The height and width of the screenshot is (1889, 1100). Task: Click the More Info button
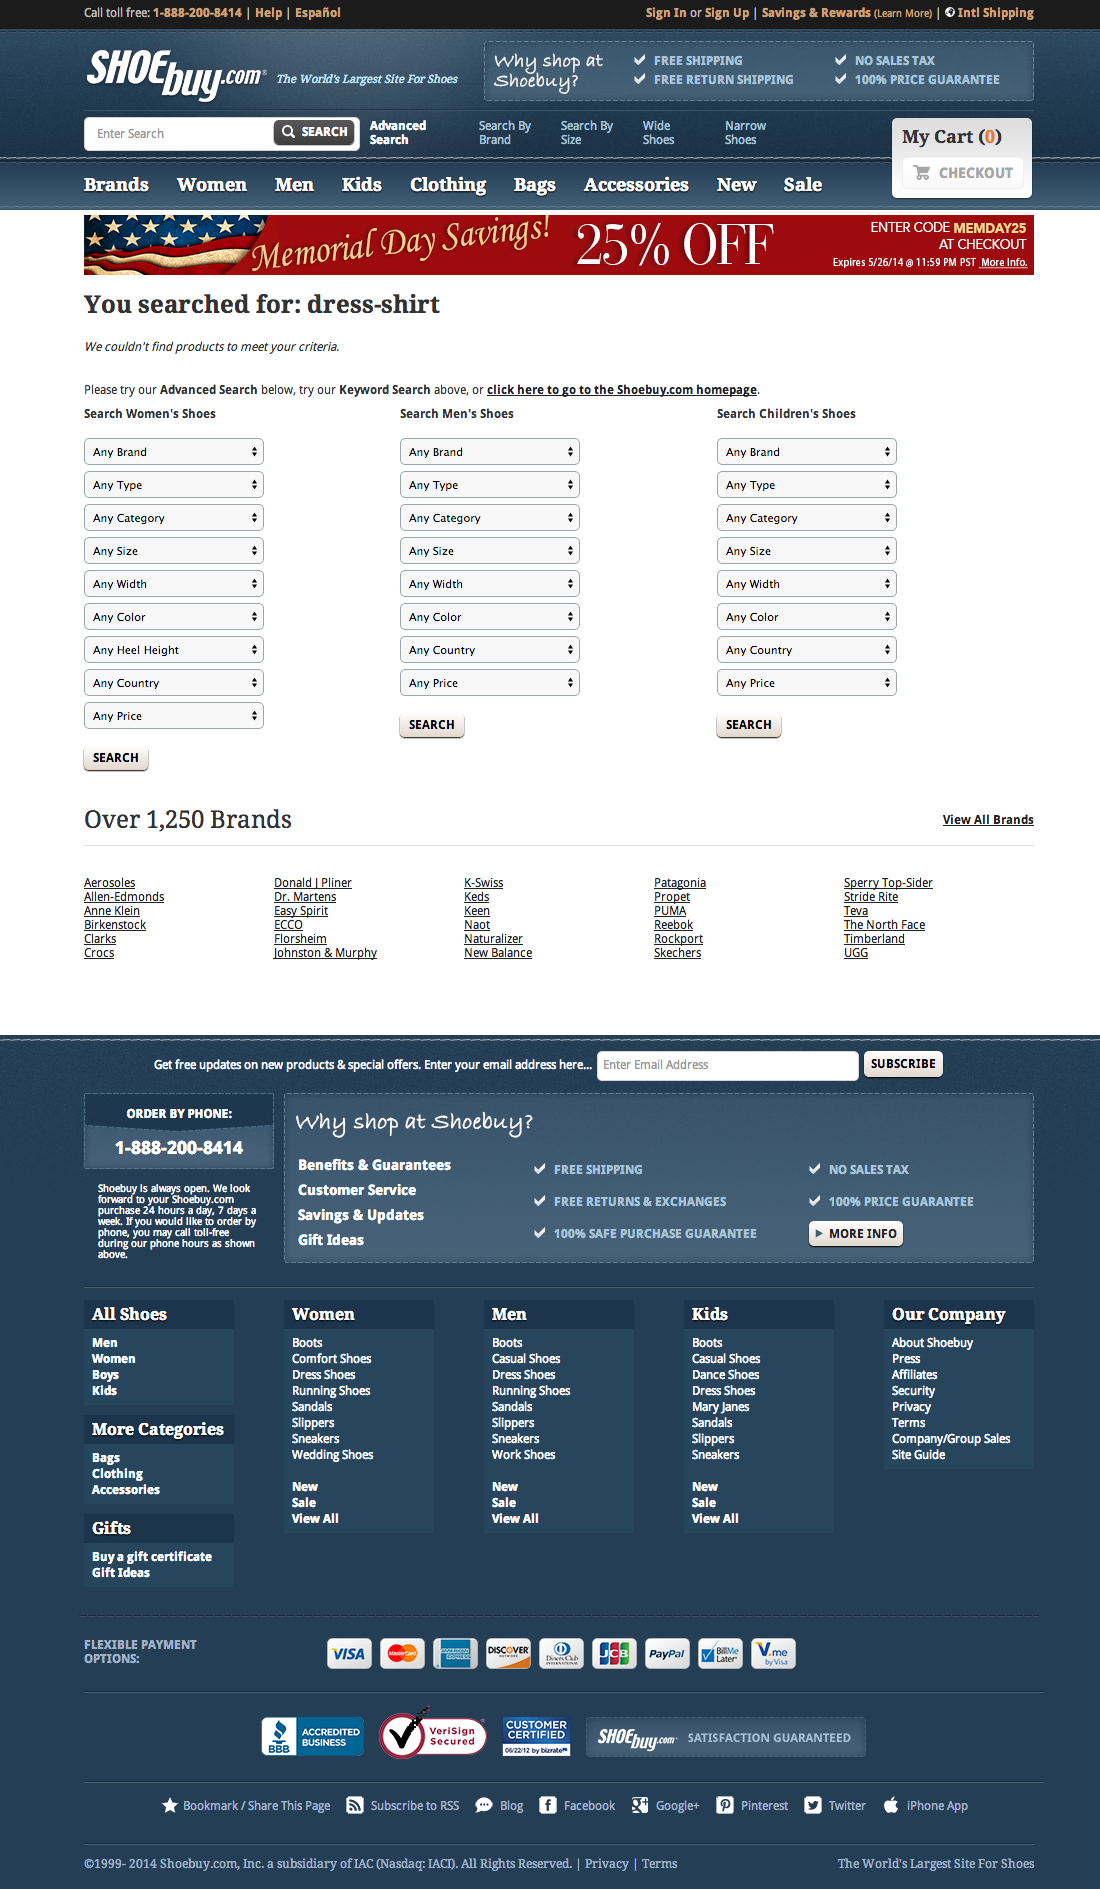[x=856, y=1234]
